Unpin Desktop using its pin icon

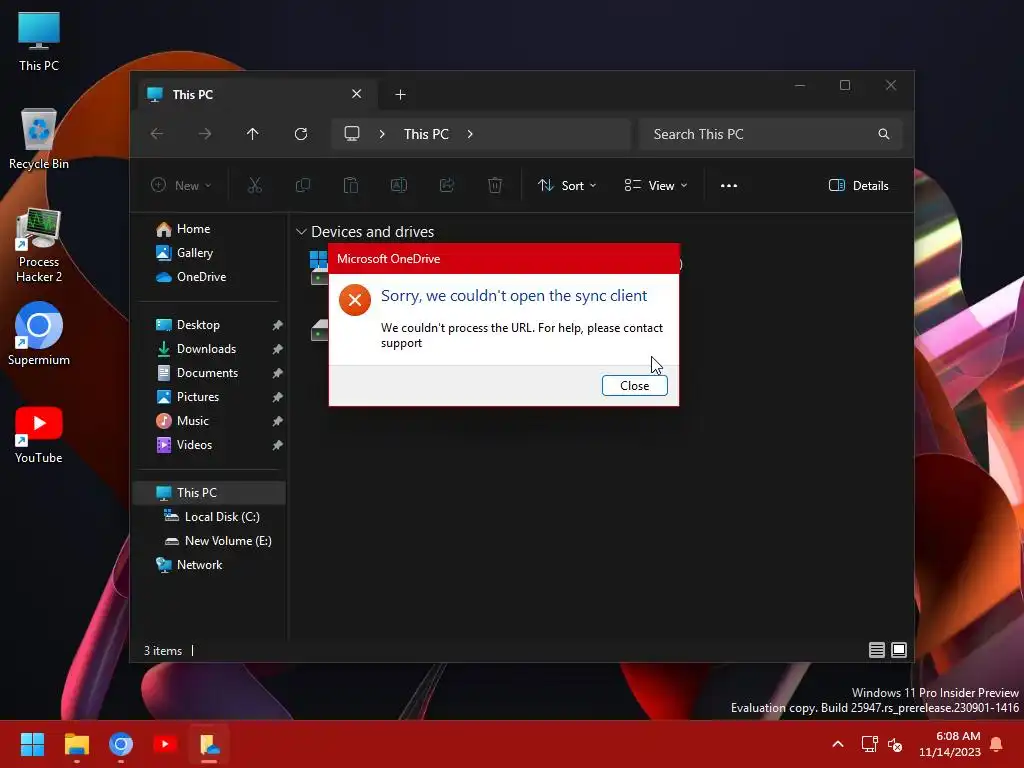278,325
